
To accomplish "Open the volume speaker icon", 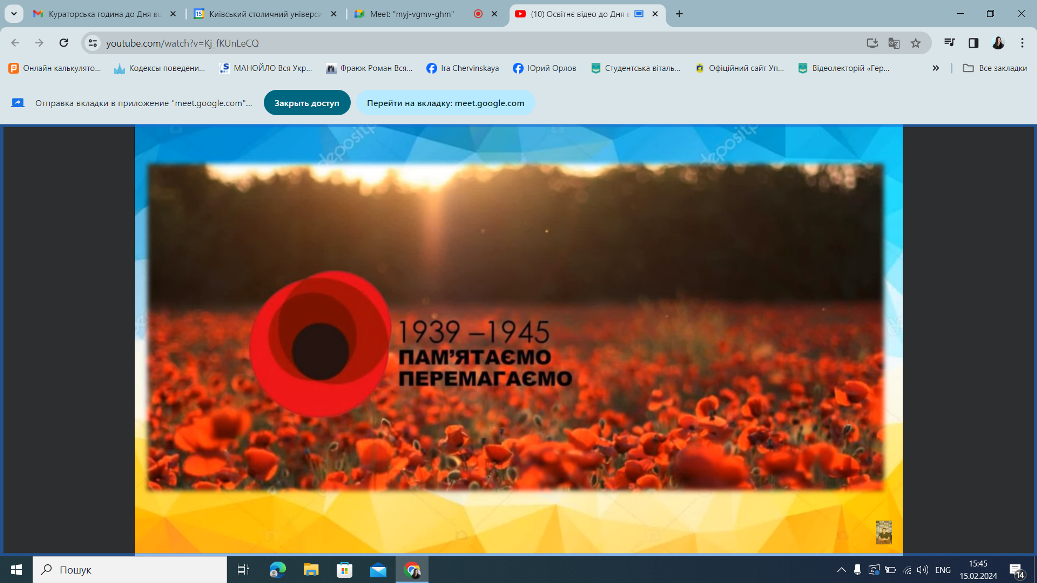I will click(923, 569).
